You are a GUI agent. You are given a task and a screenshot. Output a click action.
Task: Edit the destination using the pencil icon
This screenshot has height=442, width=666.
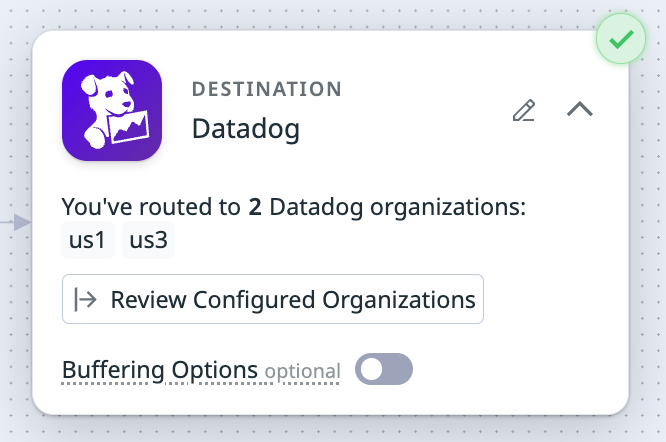pyautogui.click(x=523, y=111)
